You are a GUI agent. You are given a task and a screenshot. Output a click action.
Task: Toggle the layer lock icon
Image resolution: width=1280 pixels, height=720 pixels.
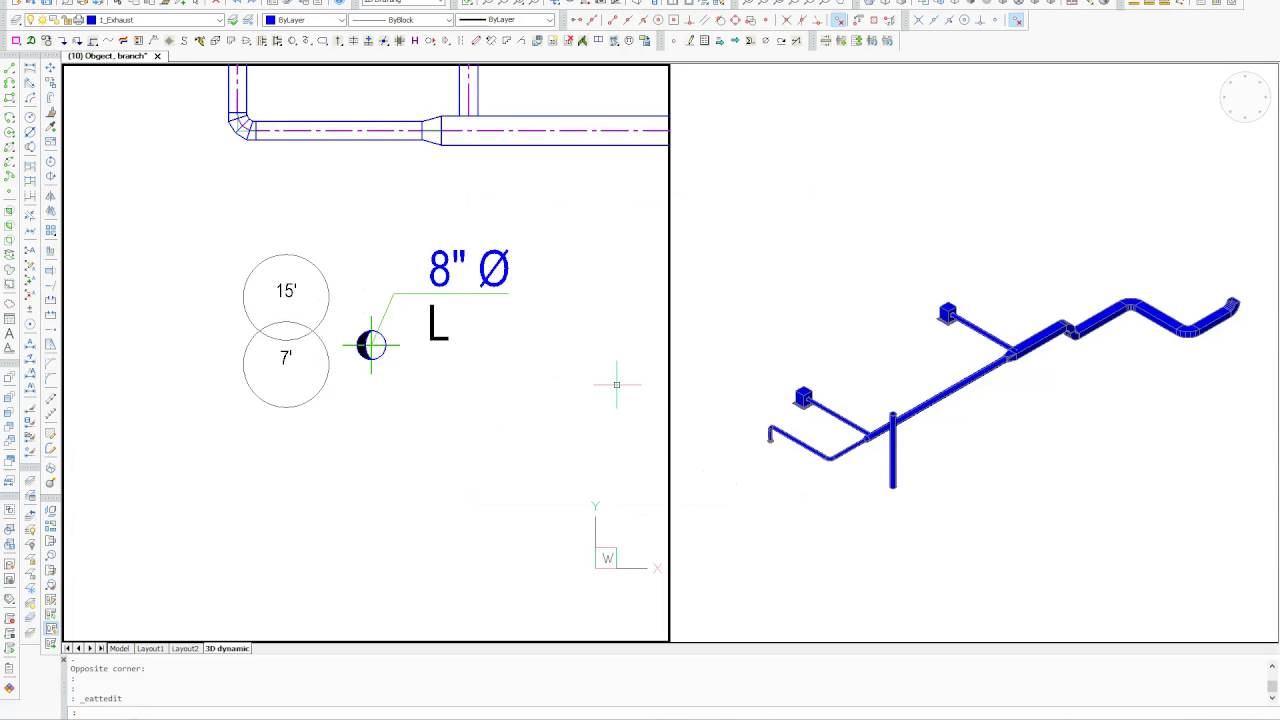66,20
